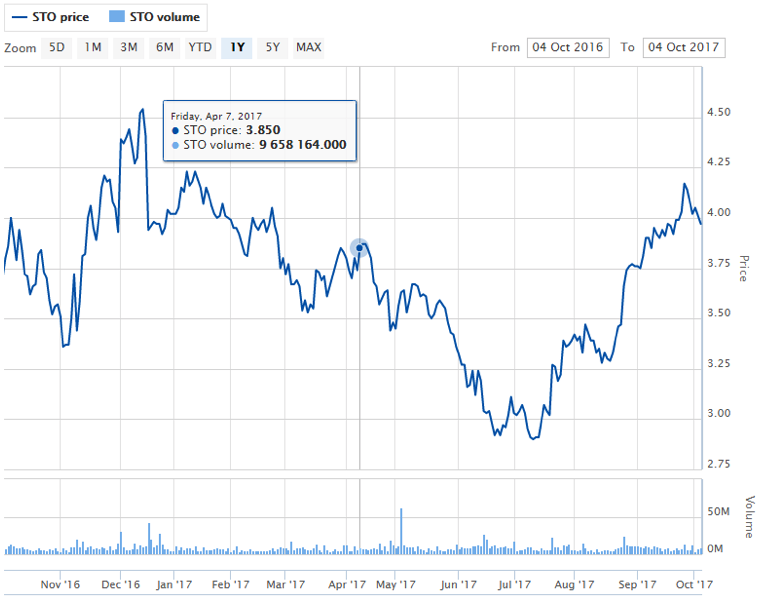Click the blue STO volume legend swatch

tap(116, 16)
